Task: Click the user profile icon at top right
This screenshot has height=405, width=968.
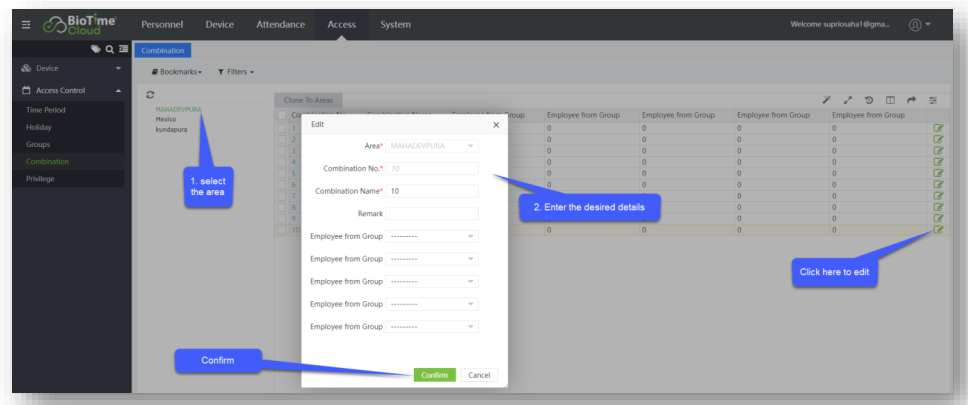Action: tap(914, 24)
